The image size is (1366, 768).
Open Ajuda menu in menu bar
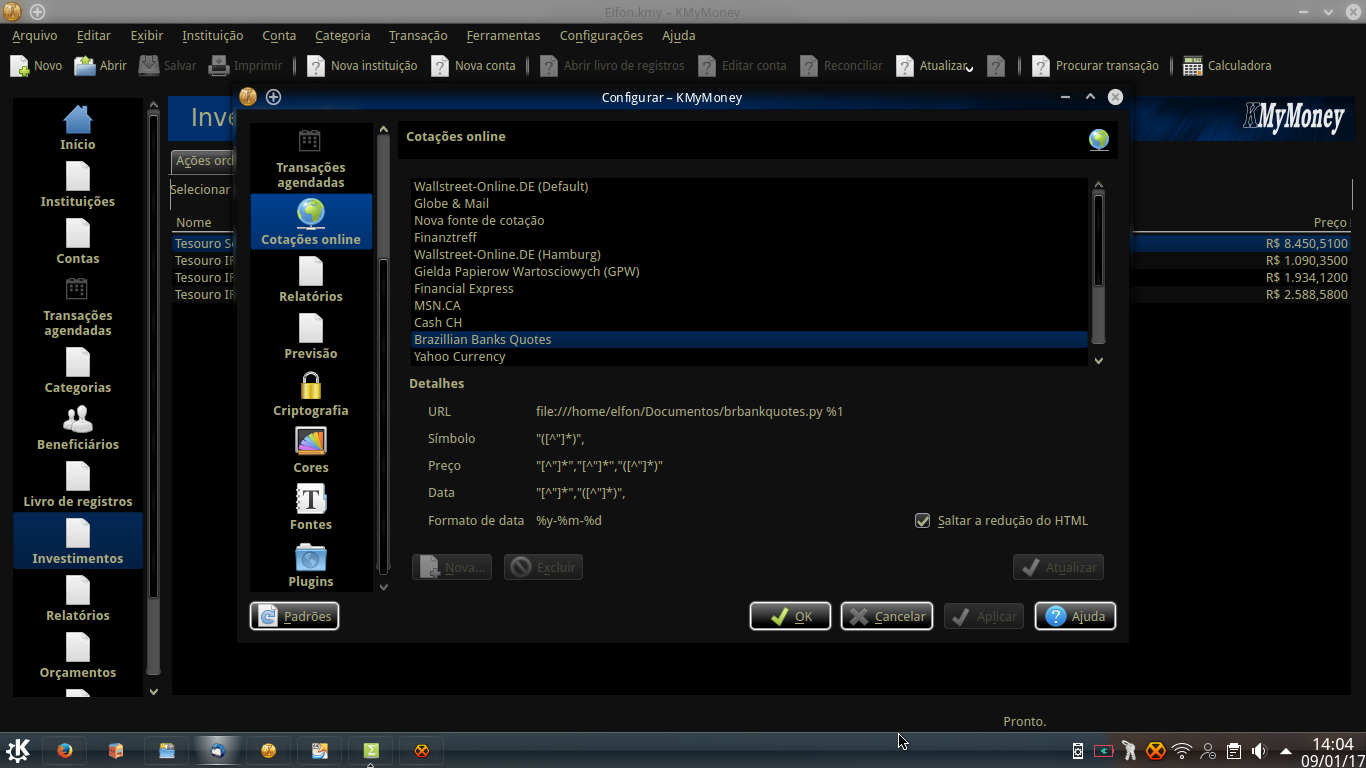tap(679, 36)
